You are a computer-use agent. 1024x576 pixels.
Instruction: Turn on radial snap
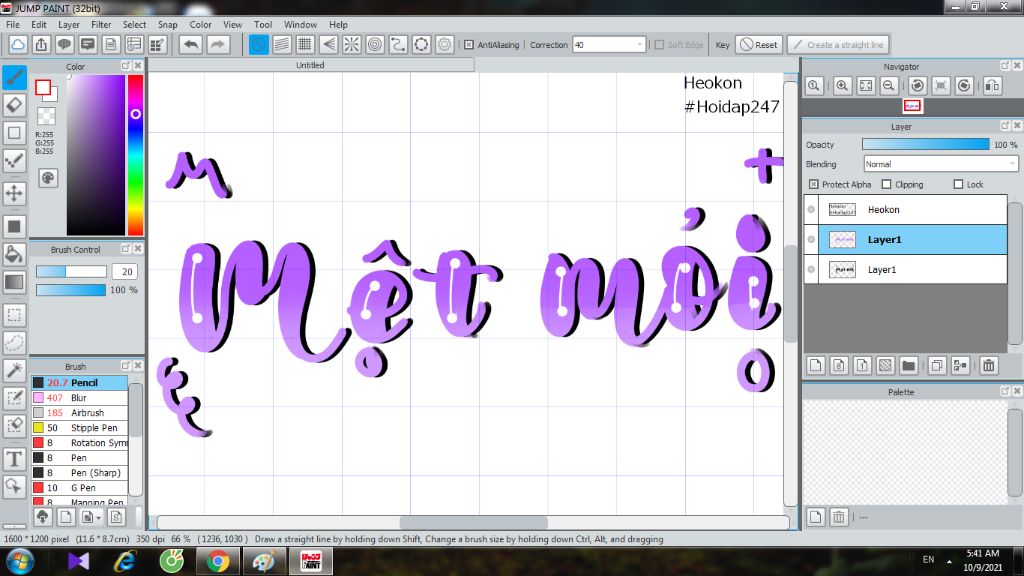(351, 44)
